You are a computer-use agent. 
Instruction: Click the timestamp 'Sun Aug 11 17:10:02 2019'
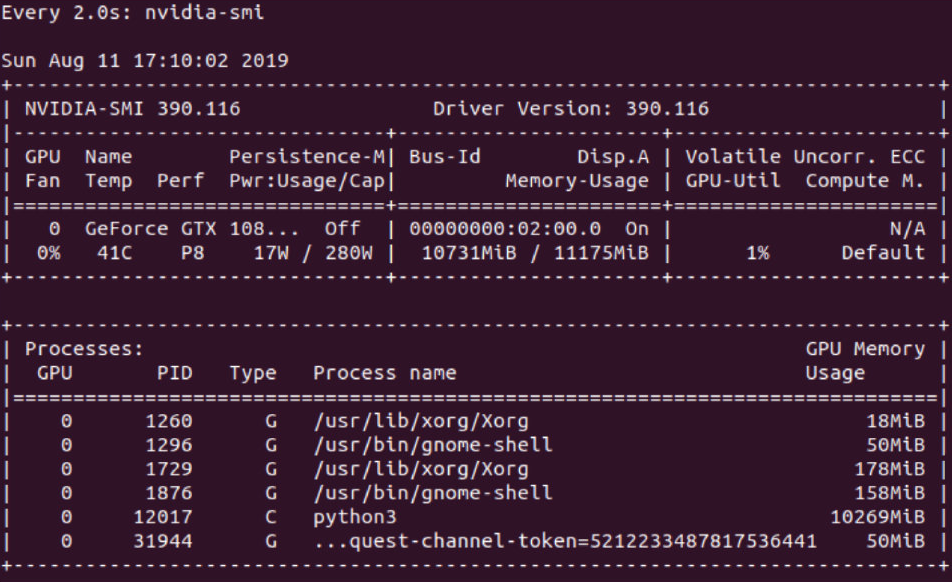(x=144, y=61)
